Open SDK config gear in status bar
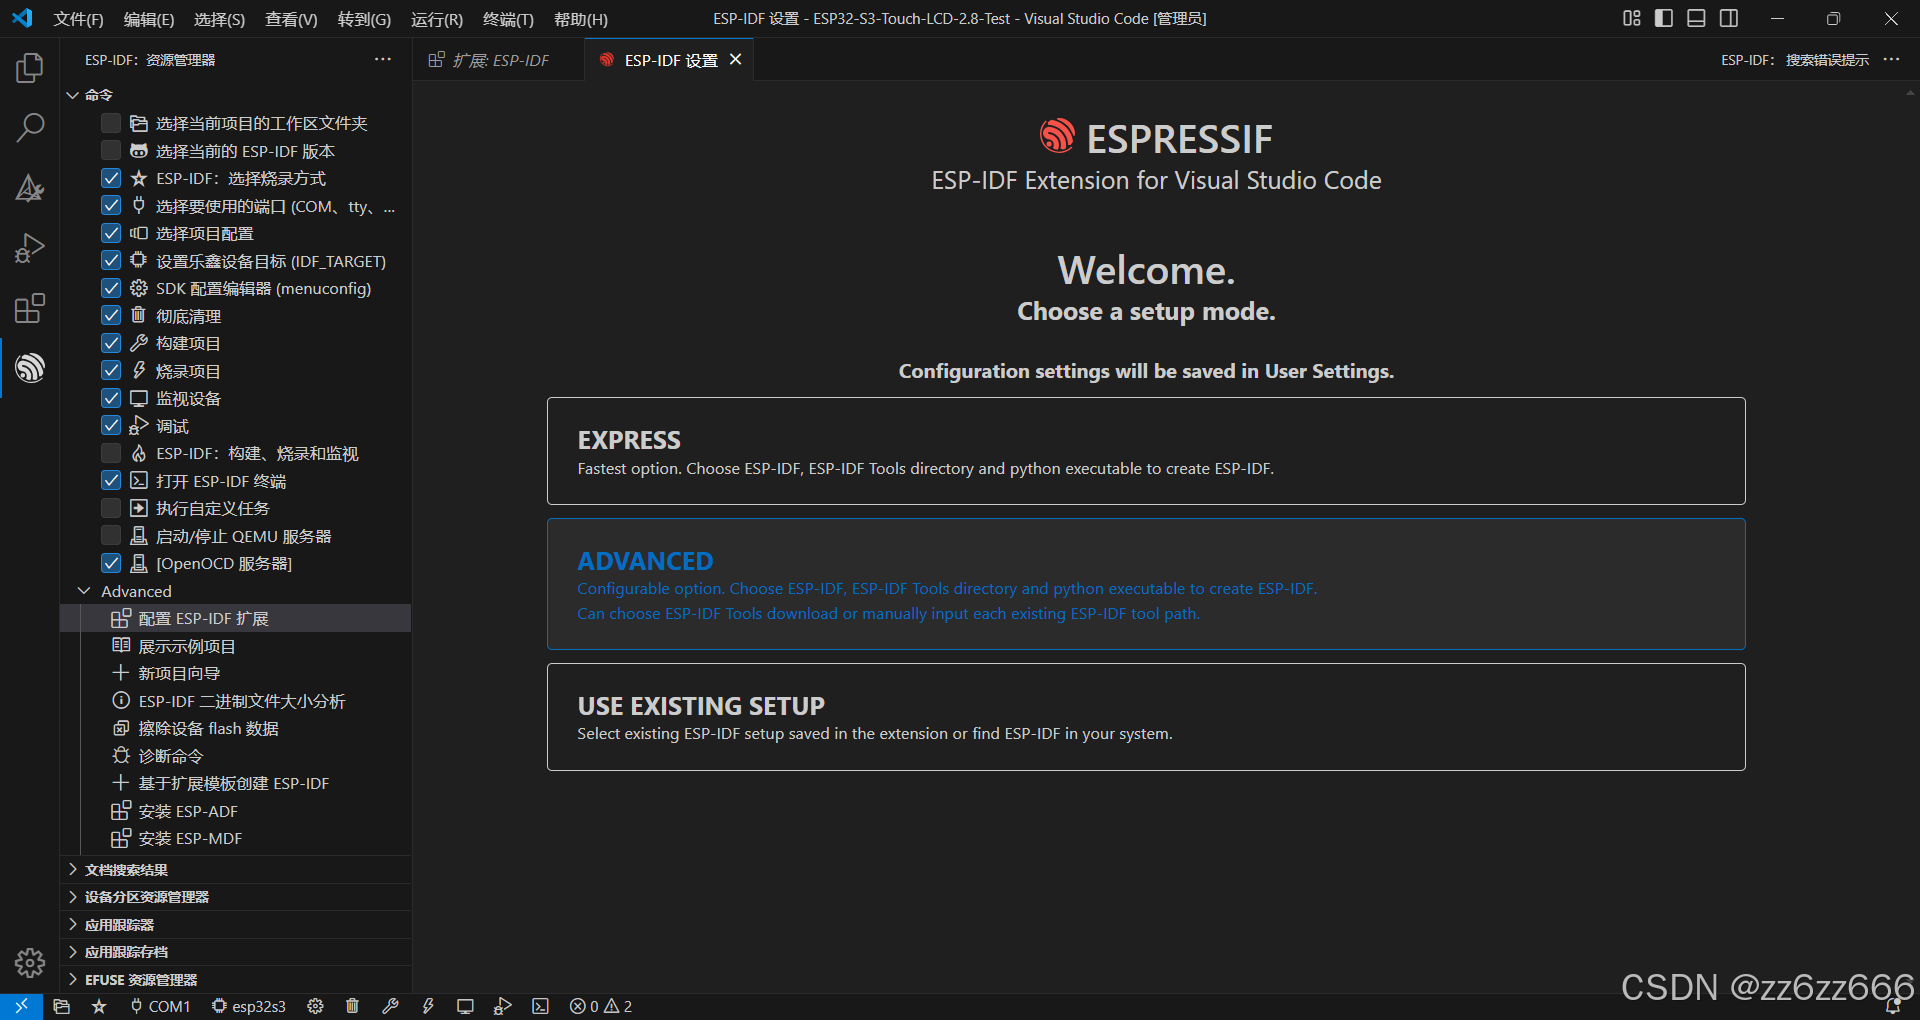Image resolution: width=1920 pixels, height=1020 pixels. [x=315, y=1006]
